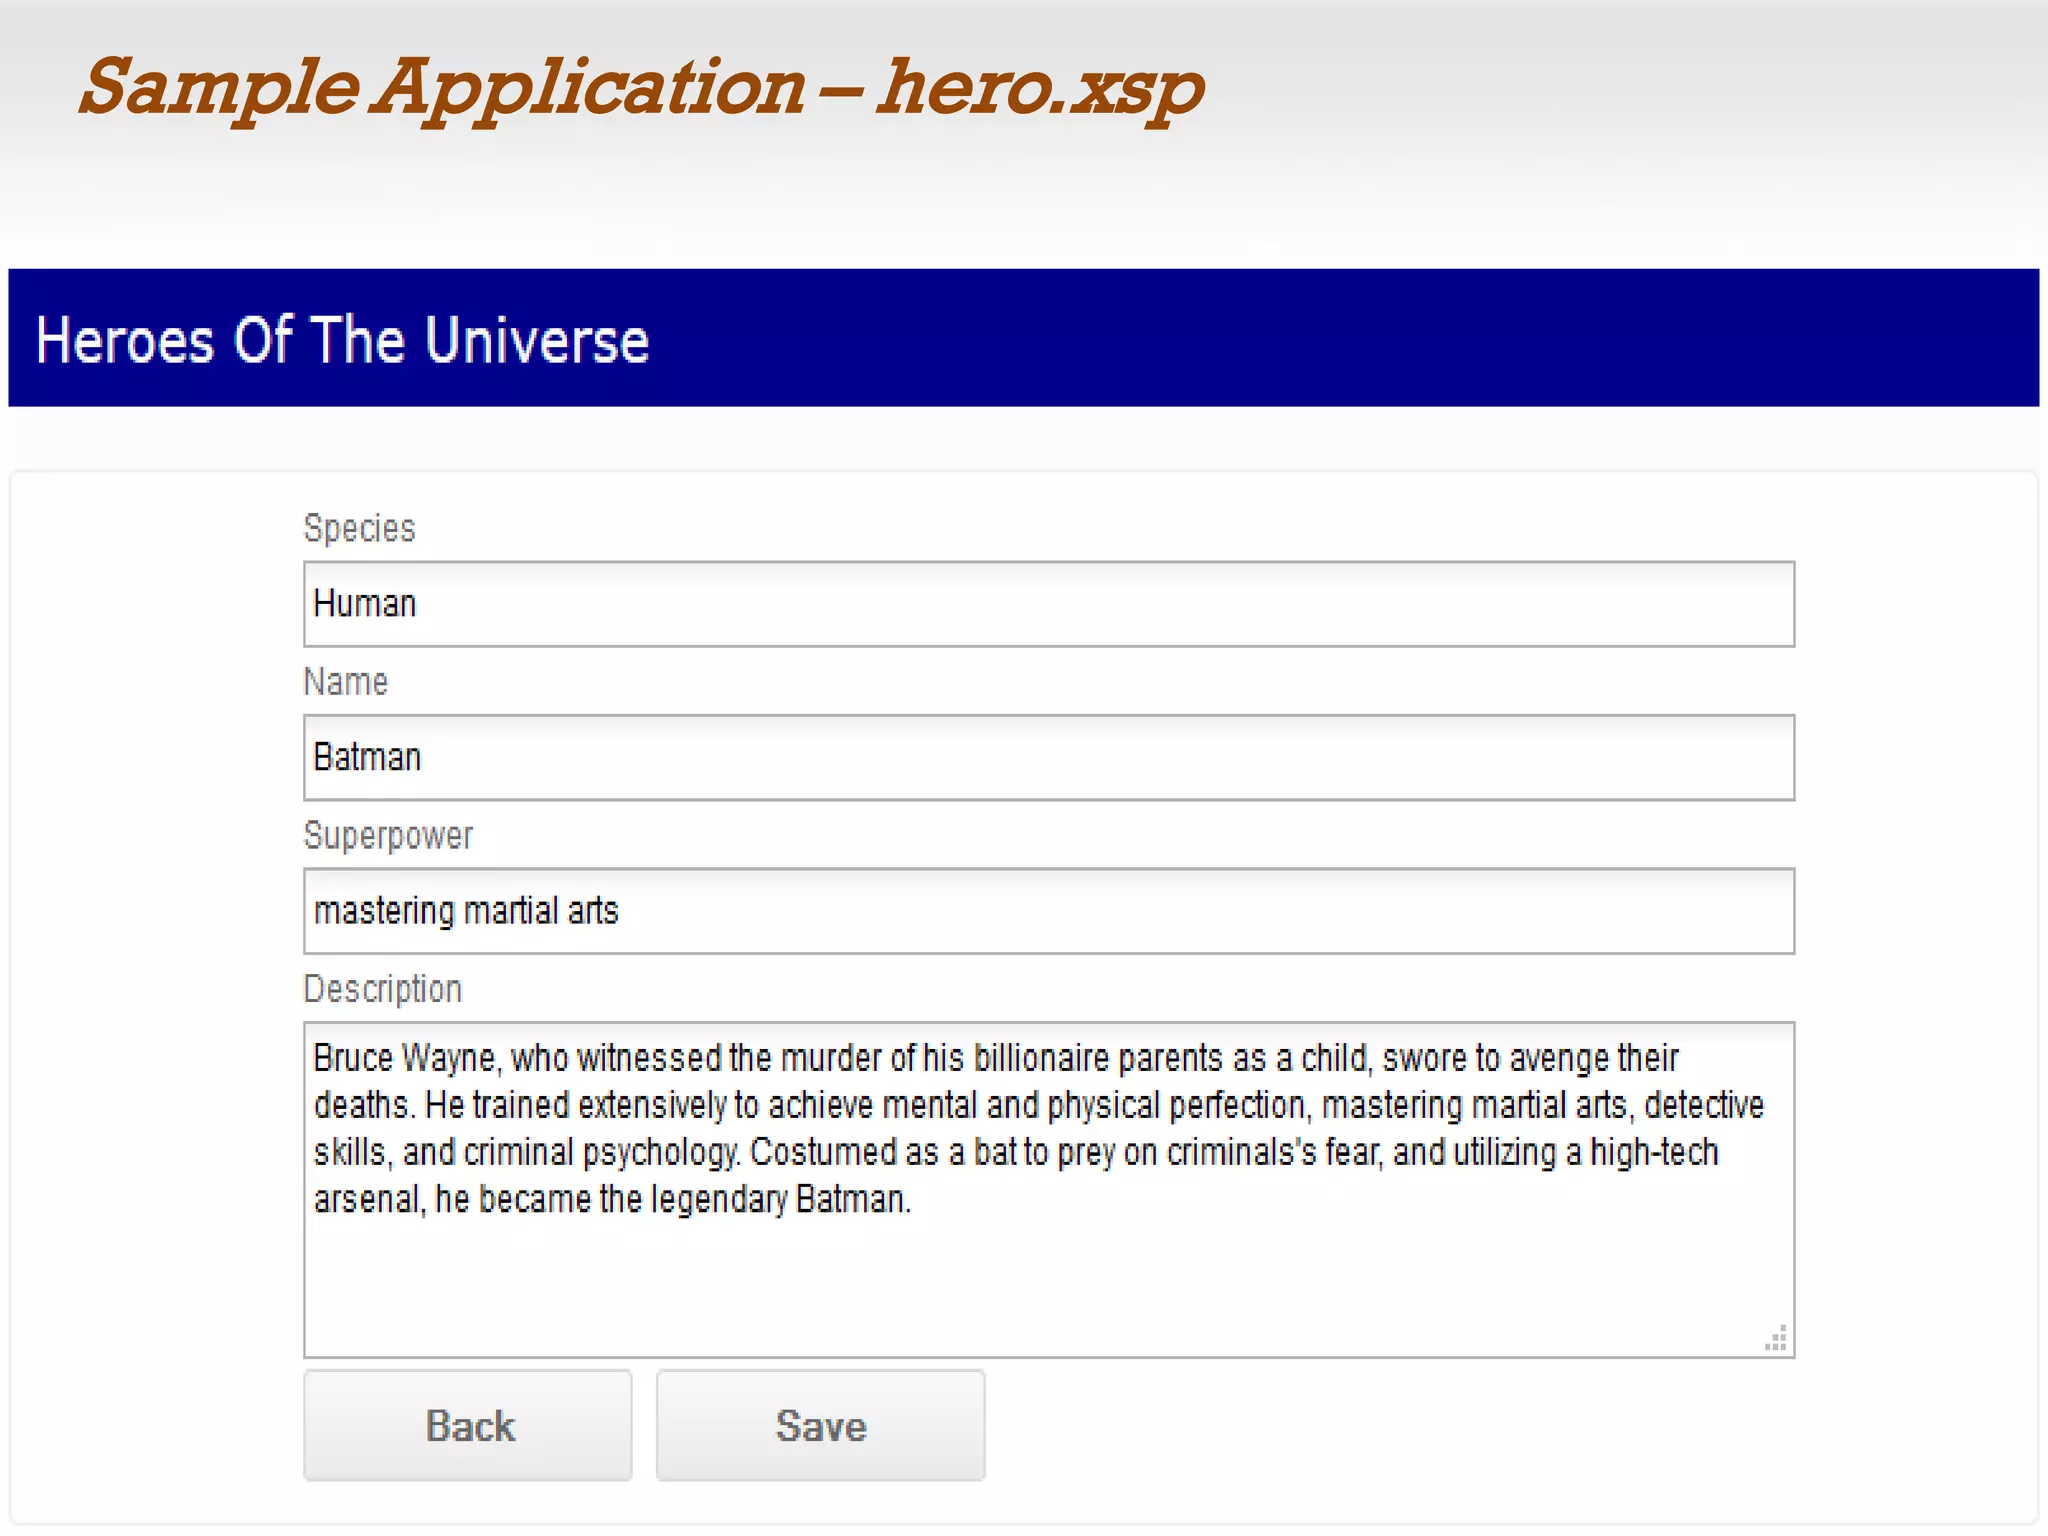This screenshot has height=1536, width=2048.
Task: Click the Species field containing Human
Action: coord(1048,604)
